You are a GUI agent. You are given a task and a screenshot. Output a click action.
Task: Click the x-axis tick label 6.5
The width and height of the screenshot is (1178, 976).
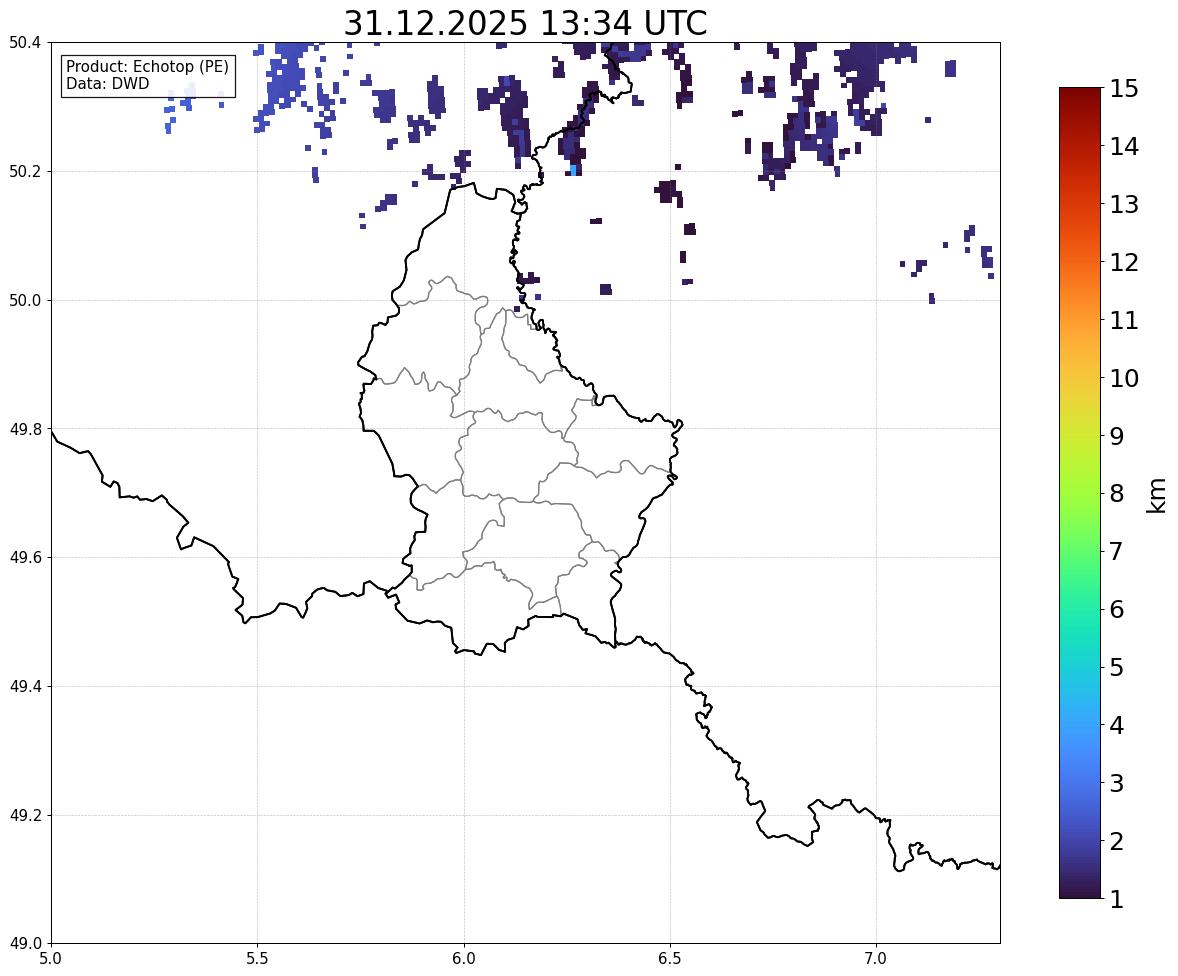[x=670, y=959]
